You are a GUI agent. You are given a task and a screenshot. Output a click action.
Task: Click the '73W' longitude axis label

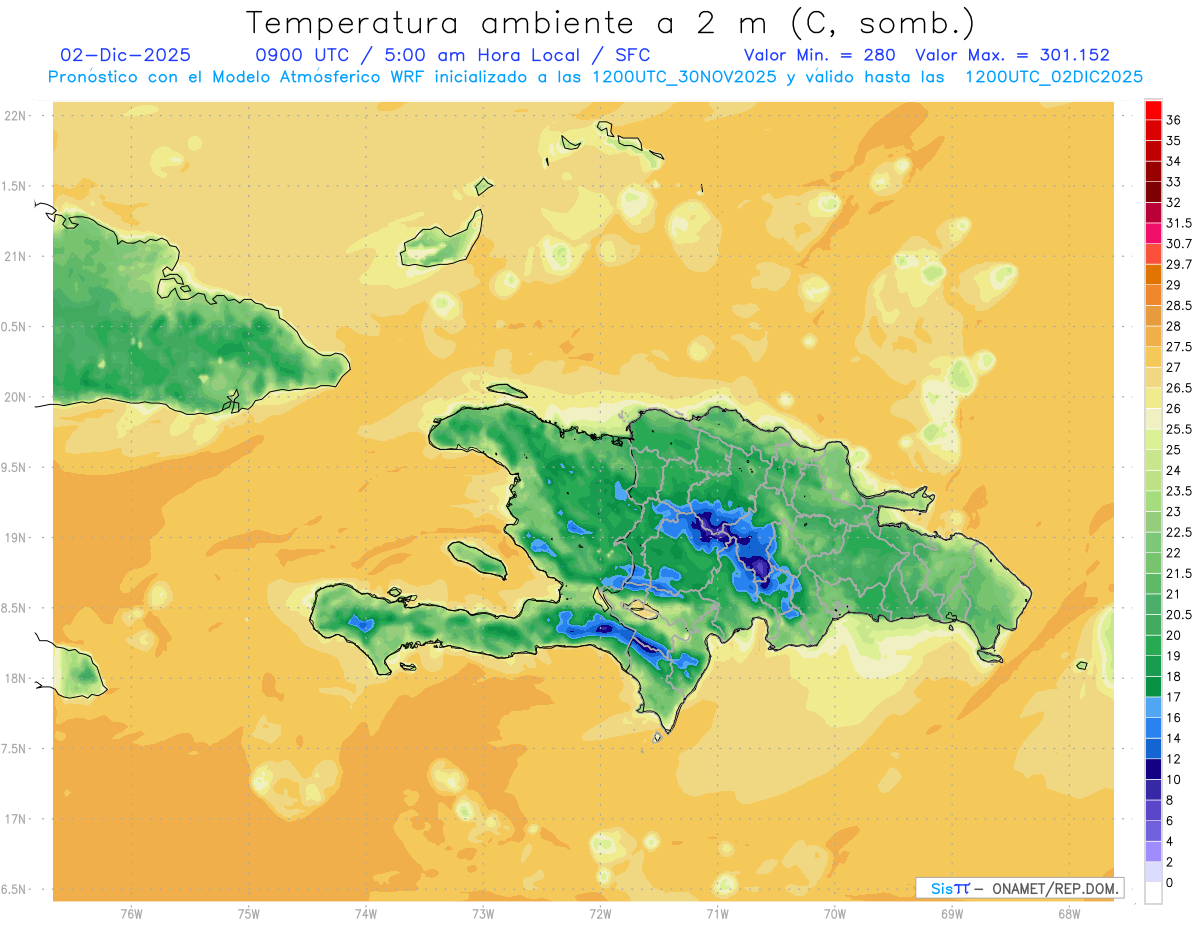[483, 914]
